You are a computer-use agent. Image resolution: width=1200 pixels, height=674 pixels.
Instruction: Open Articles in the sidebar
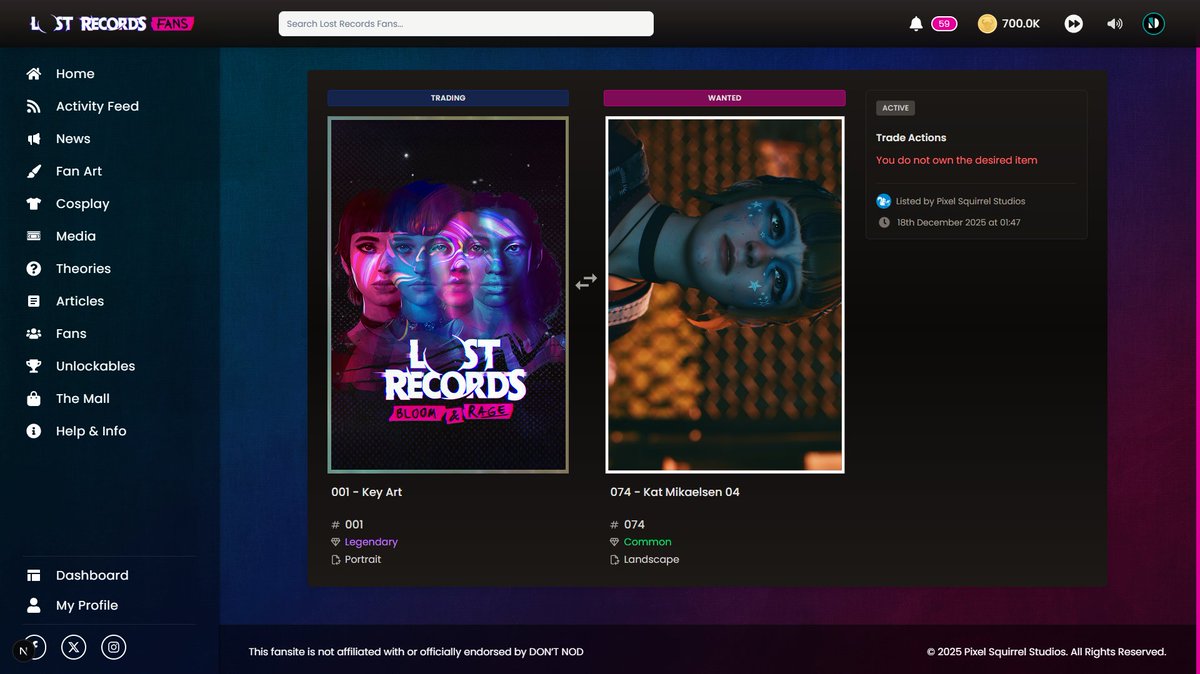click(x=66, y=301)
